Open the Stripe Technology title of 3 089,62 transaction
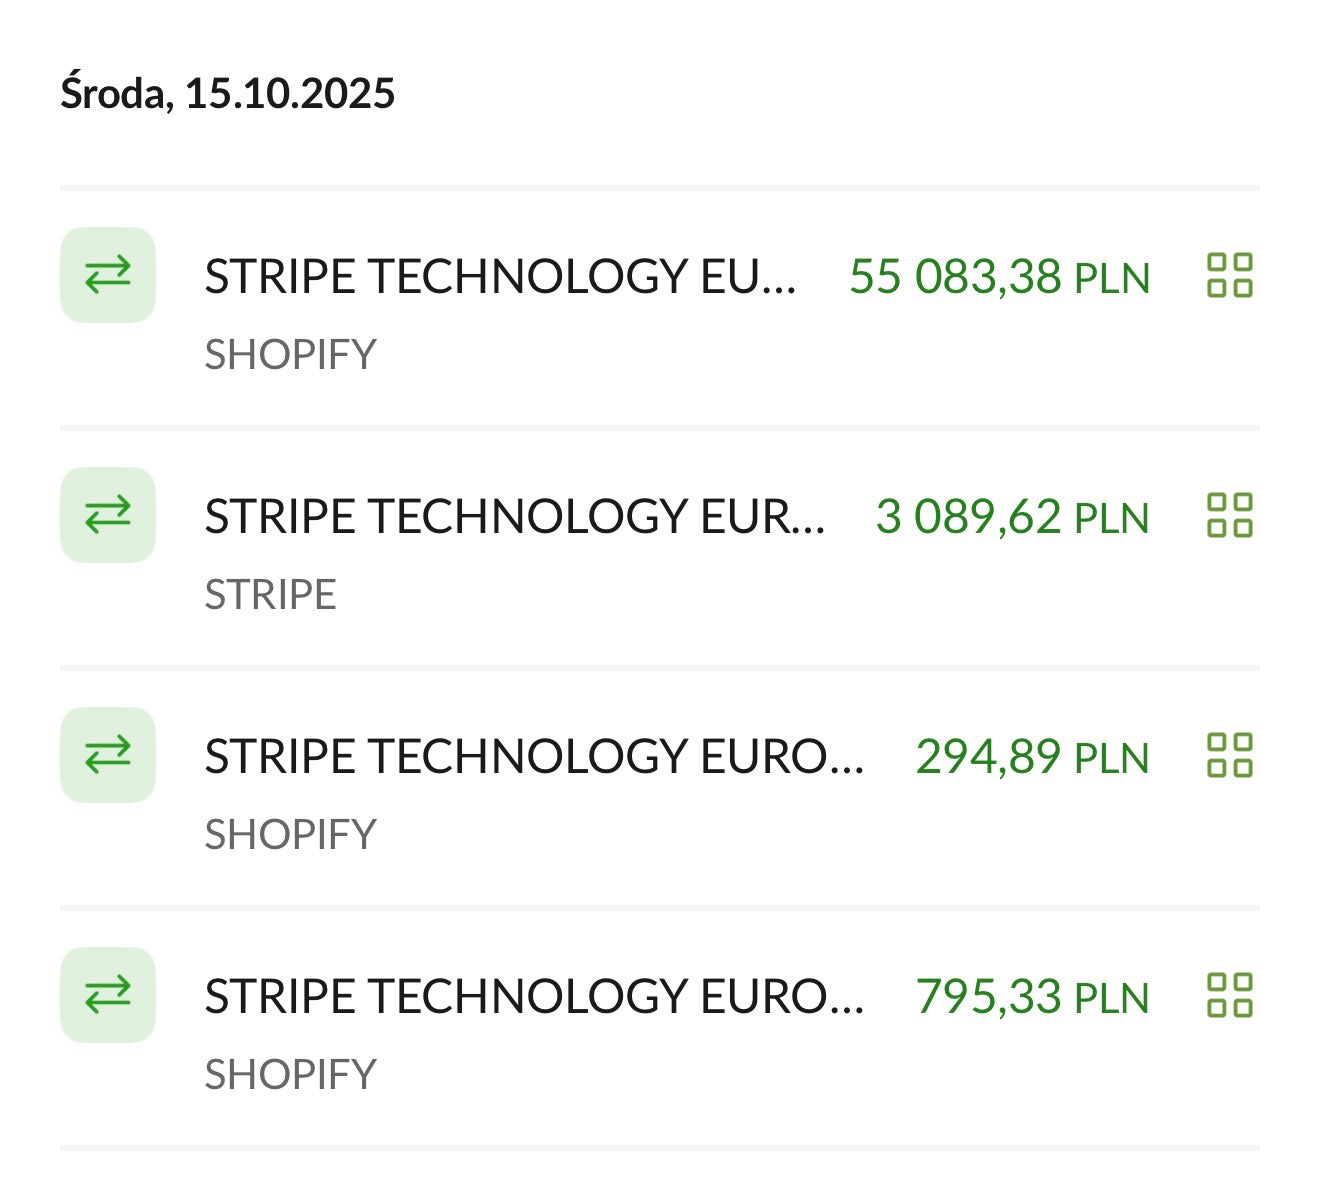The height and width of the screenshot is (1183, 1320). [x=514, y=517]
